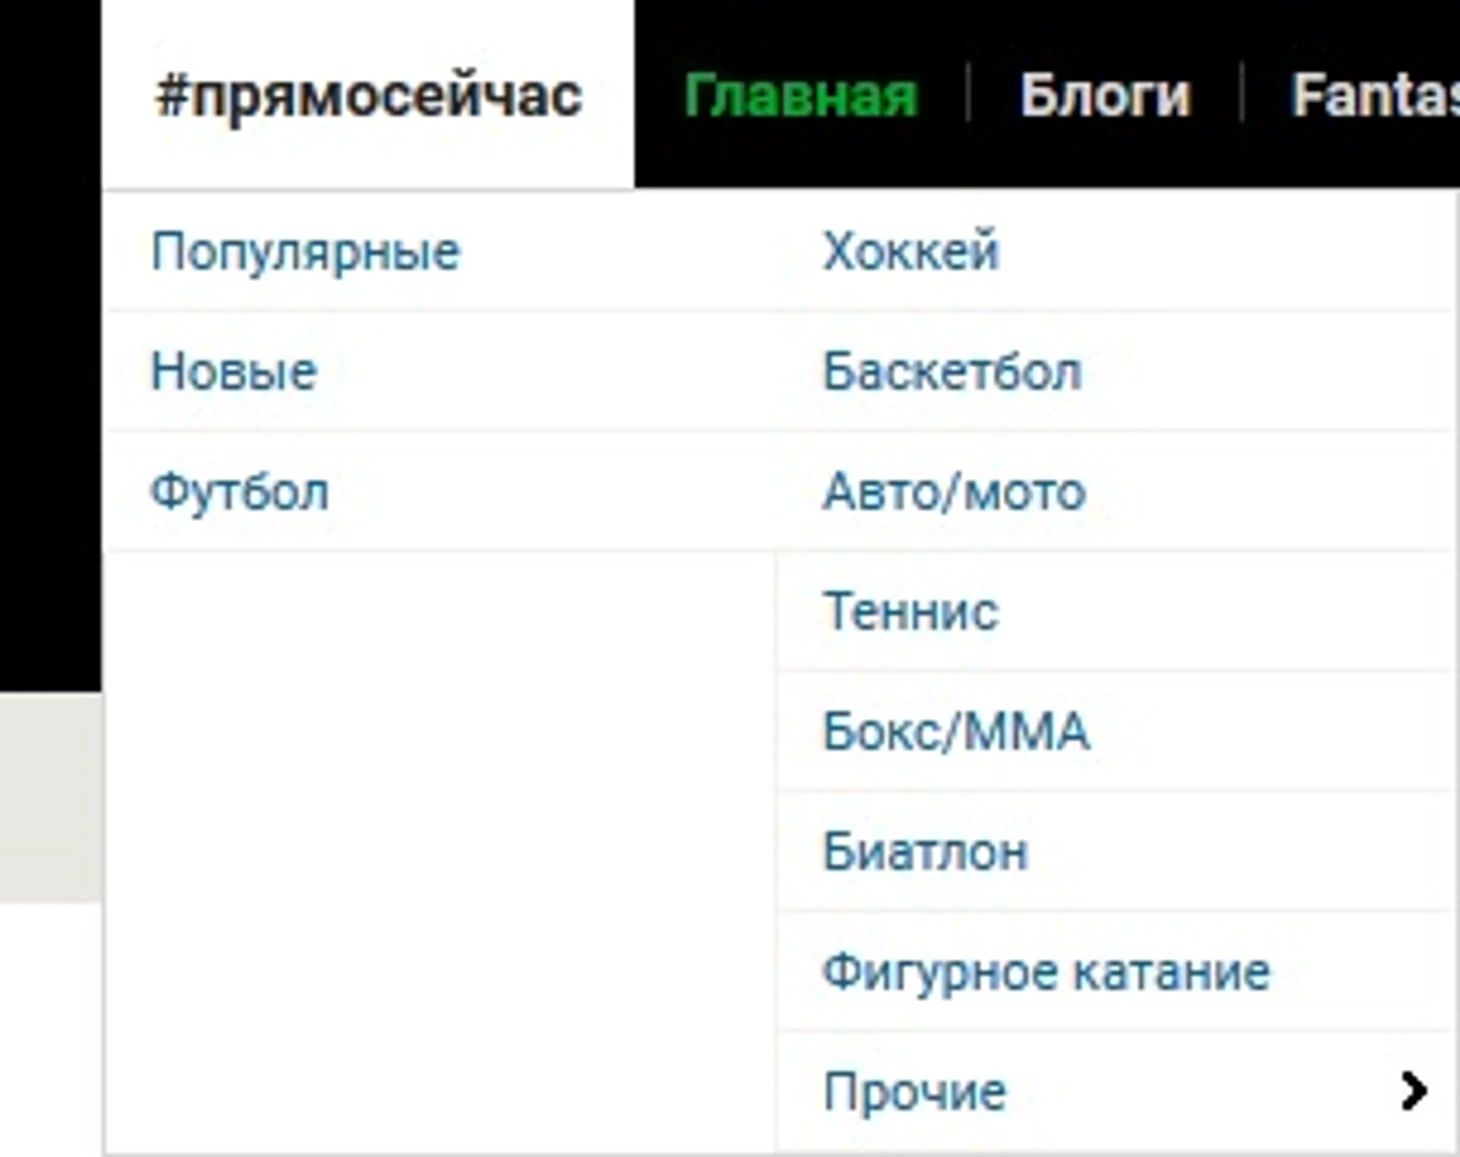Go to Бокс/ММА
Image resolution: width=1460 pixels, height=1157 pixels.
(x=956, y=731)
